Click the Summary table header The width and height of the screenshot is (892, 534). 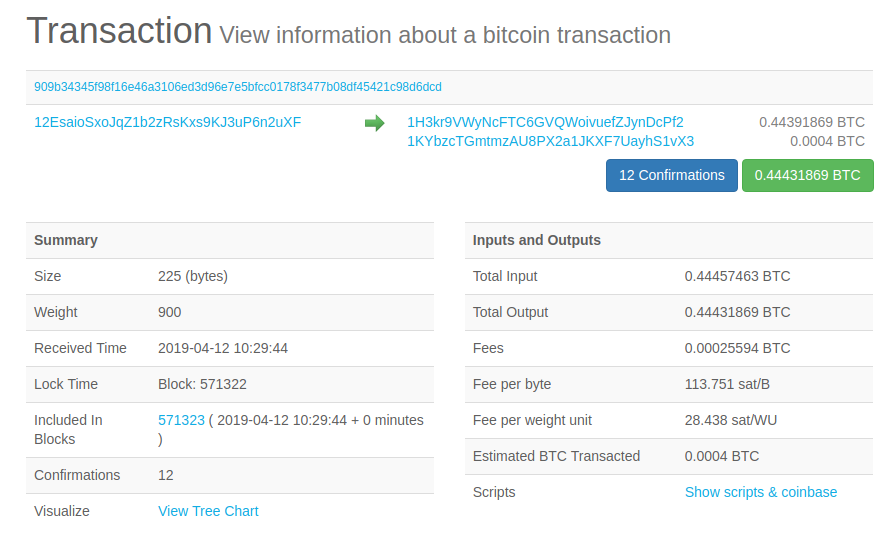pyautogui.click(x=230, y=241)
